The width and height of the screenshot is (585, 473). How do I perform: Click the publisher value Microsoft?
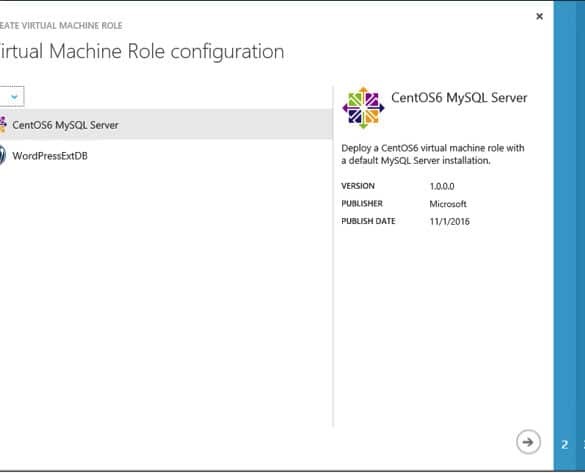point(448,204)
